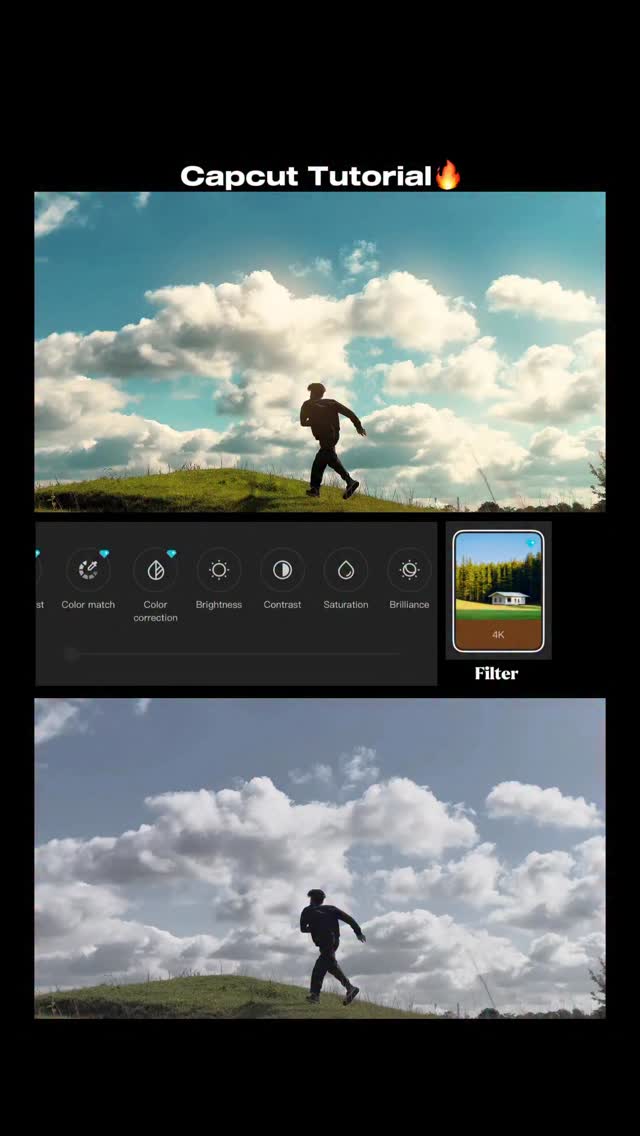Viewport: 640px width, 1136px height.
Task: Click the "Saturation" label text
Action: pos(346,604)
